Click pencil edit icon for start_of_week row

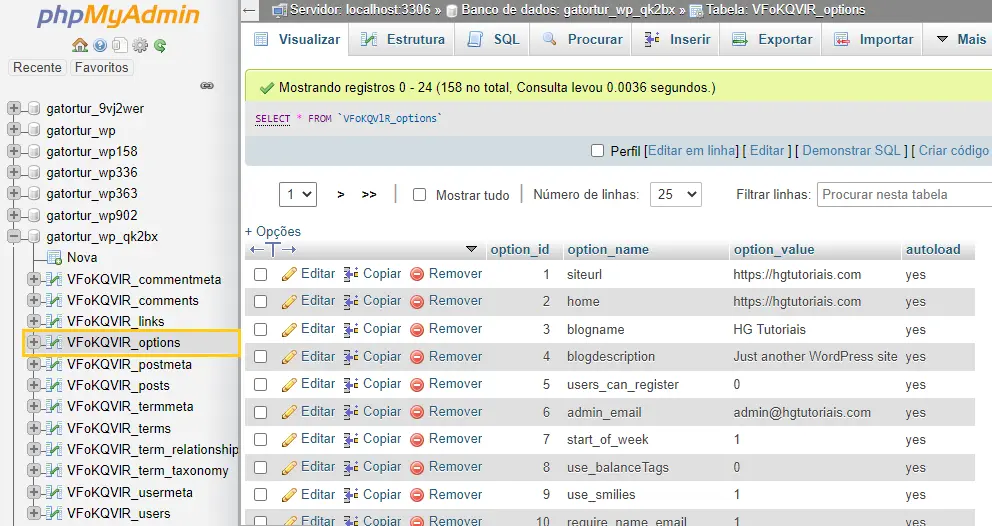point(289,439)
